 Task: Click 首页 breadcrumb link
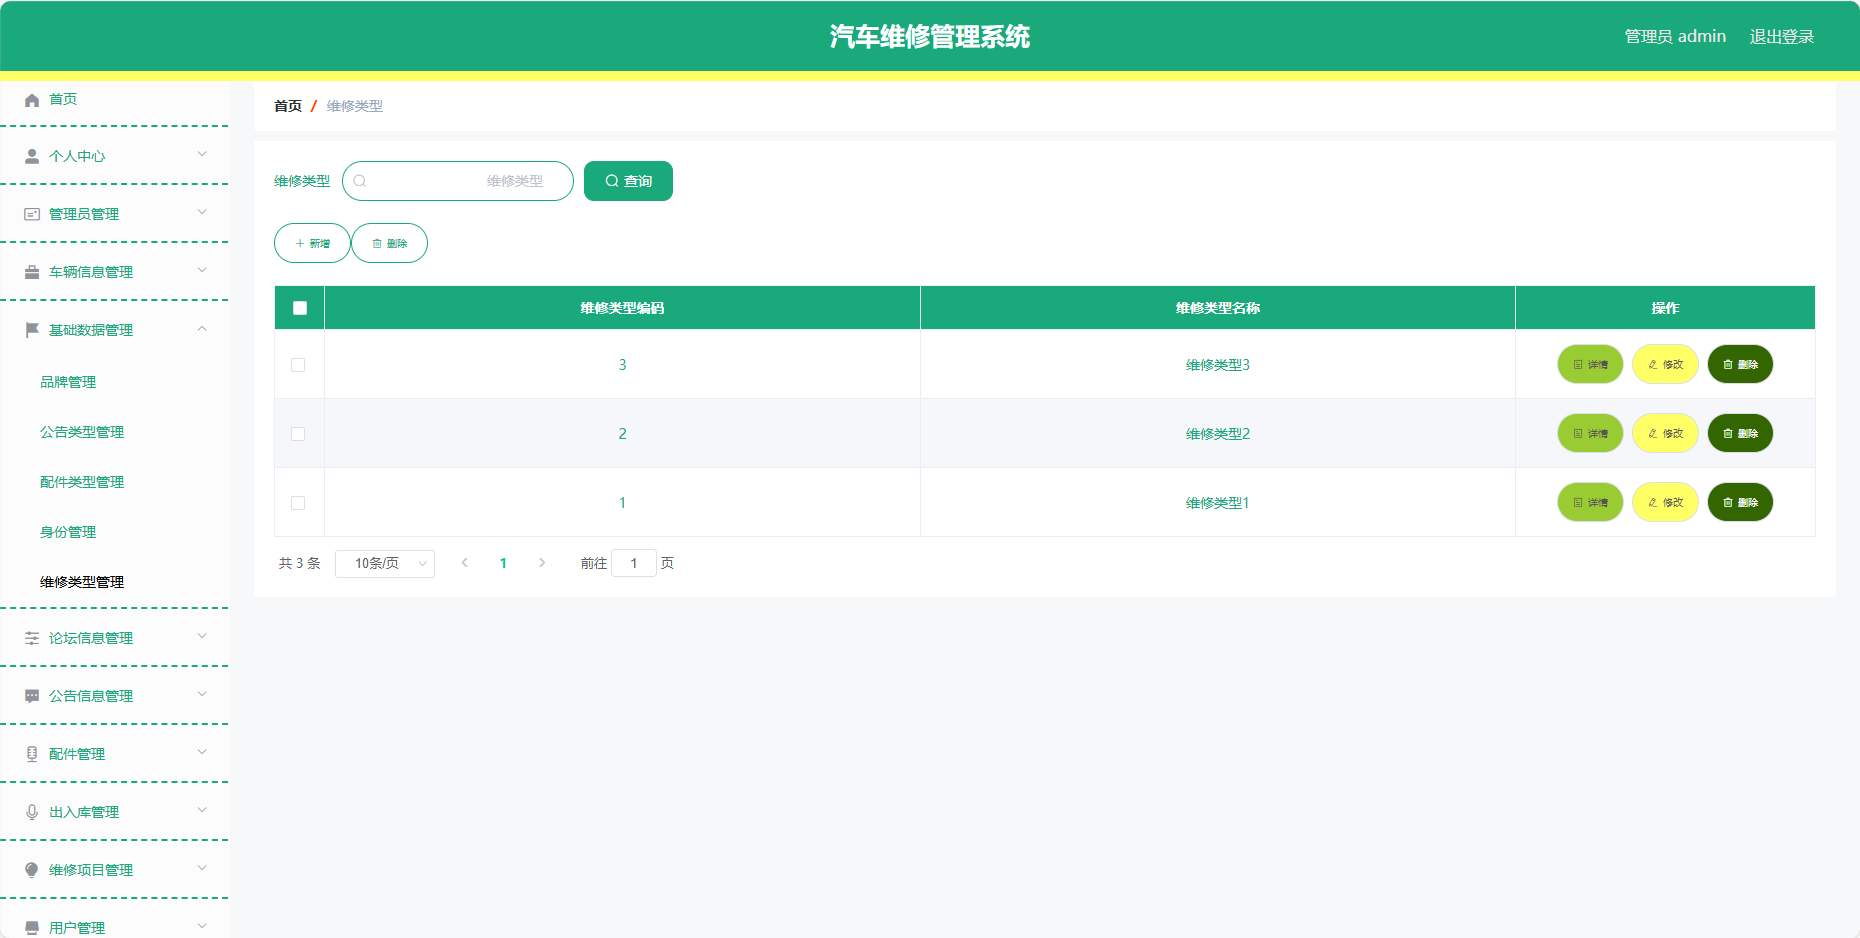[288, 106]
